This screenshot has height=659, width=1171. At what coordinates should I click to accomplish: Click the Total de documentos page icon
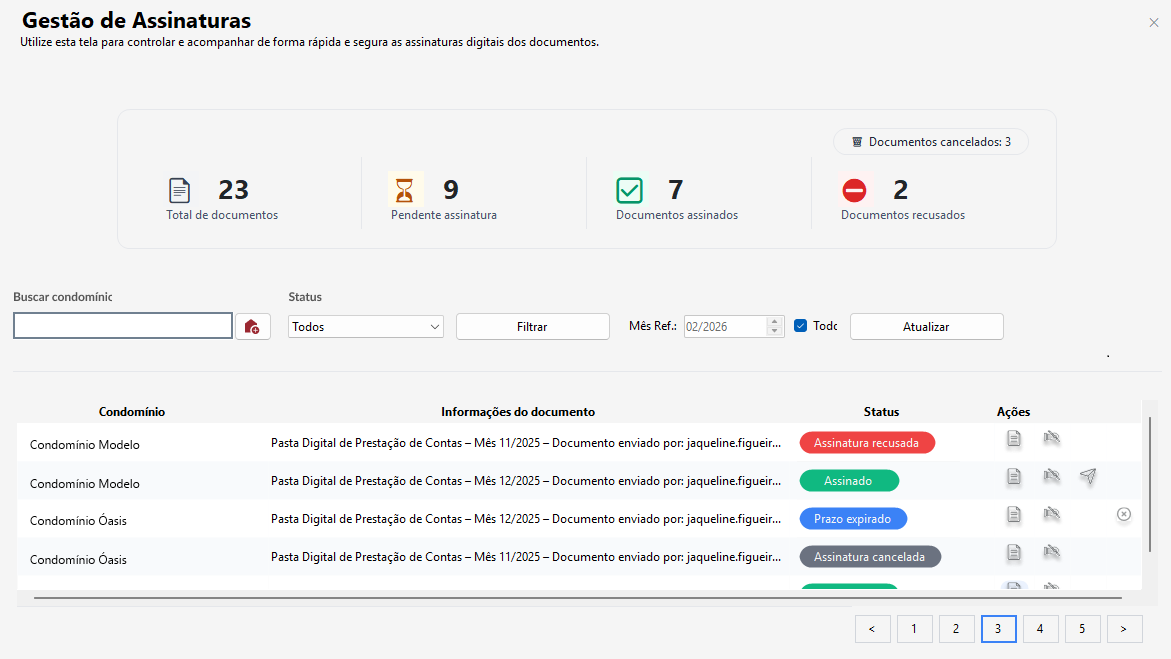point(179,191)
